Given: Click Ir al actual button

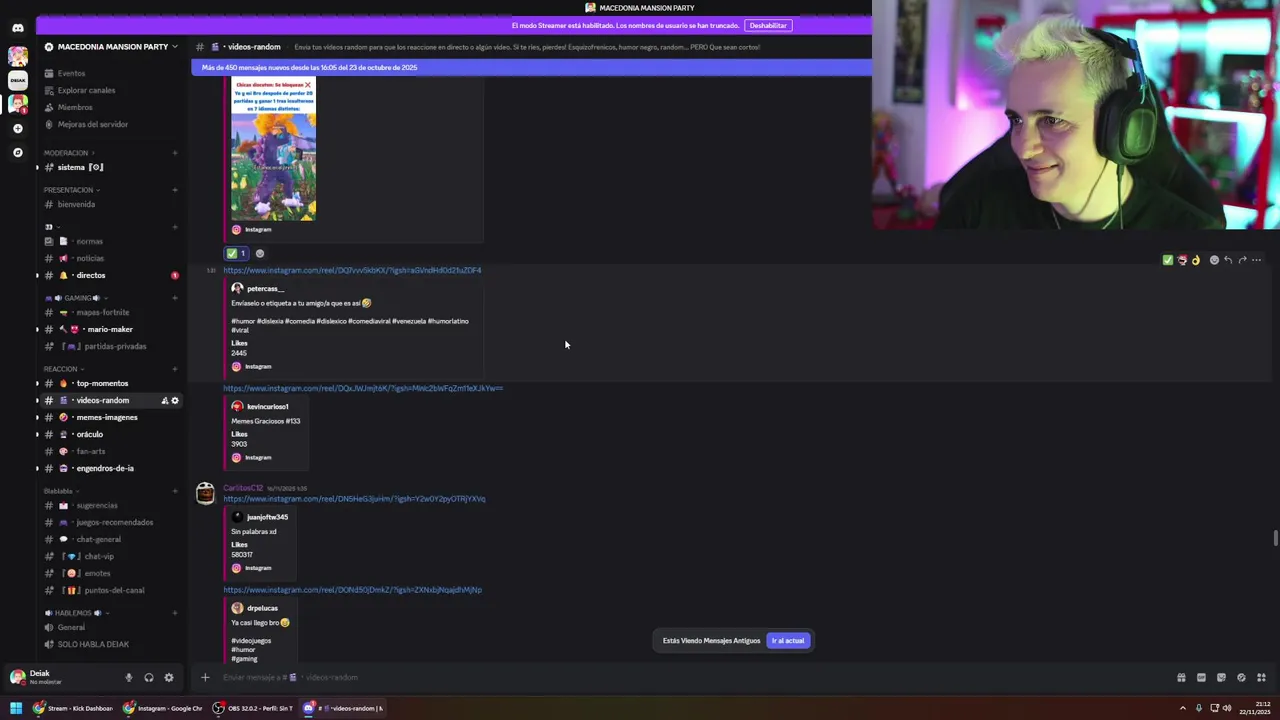Looking at the screenshot, I should [x=788, y=640].
